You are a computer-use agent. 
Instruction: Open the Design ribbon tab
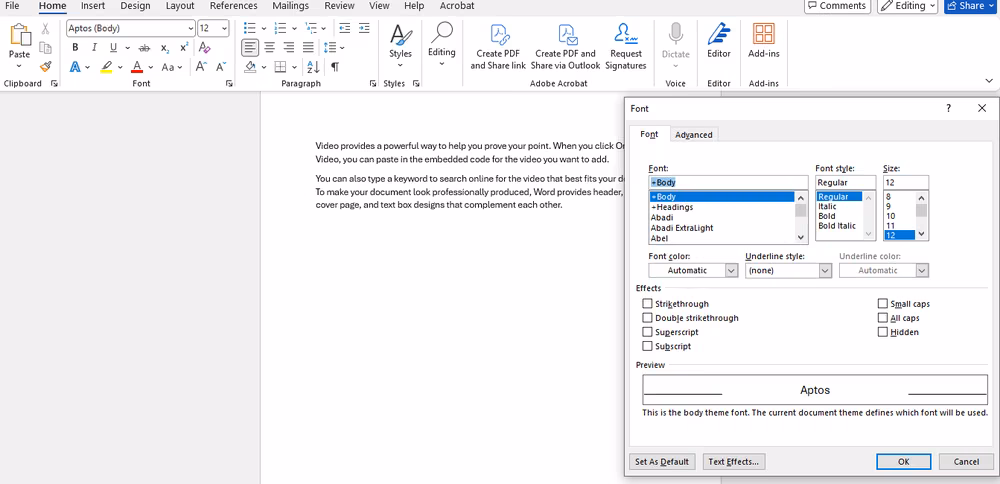tap(135, 6)
